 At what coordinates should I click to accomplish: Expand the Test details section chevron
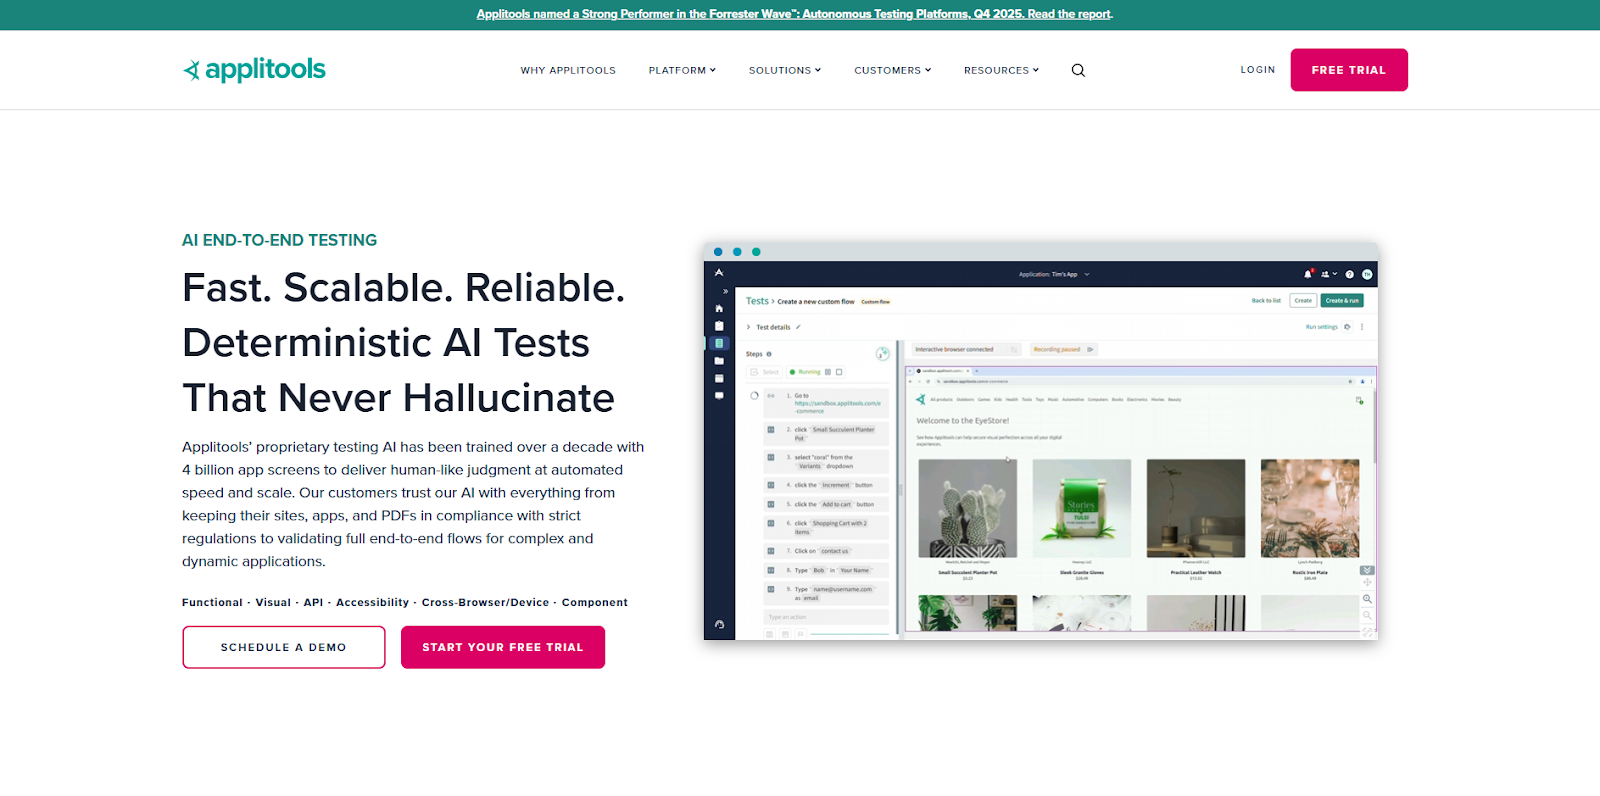(x=748, y=327)
